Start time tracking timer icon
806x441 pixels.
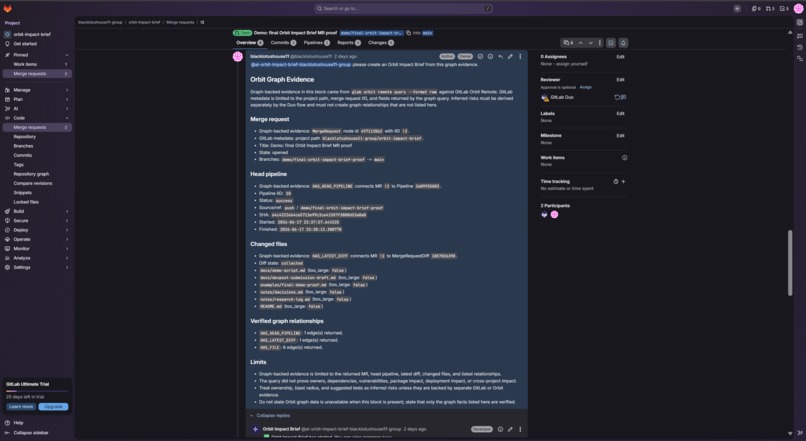point(615,181)
